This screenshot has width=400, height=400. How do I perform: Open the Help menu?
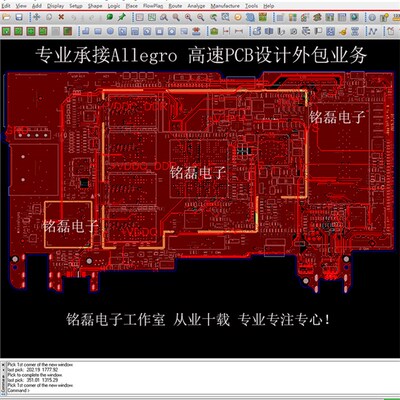pyautogui.click(x=268, y=6)
